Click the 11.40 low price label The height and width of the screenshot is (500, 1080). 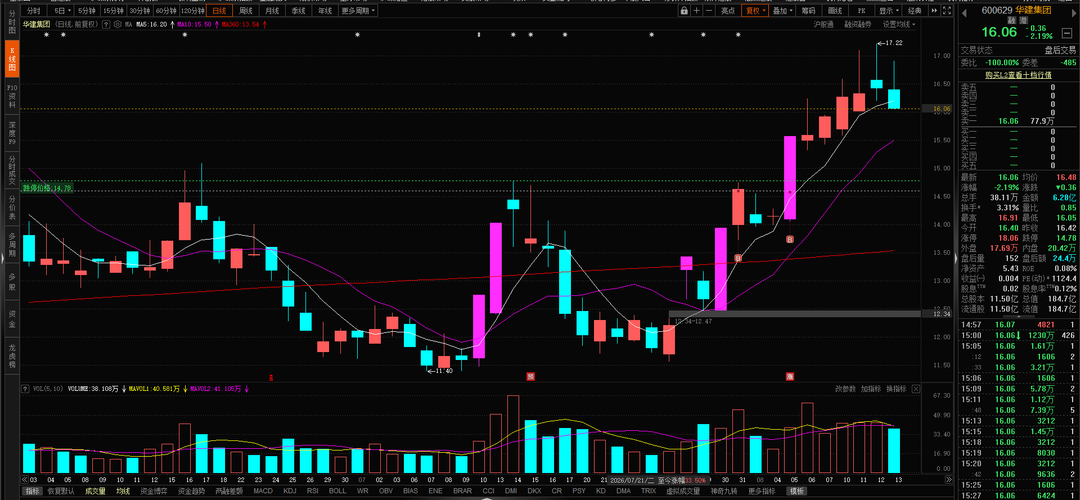click(445, 371)
